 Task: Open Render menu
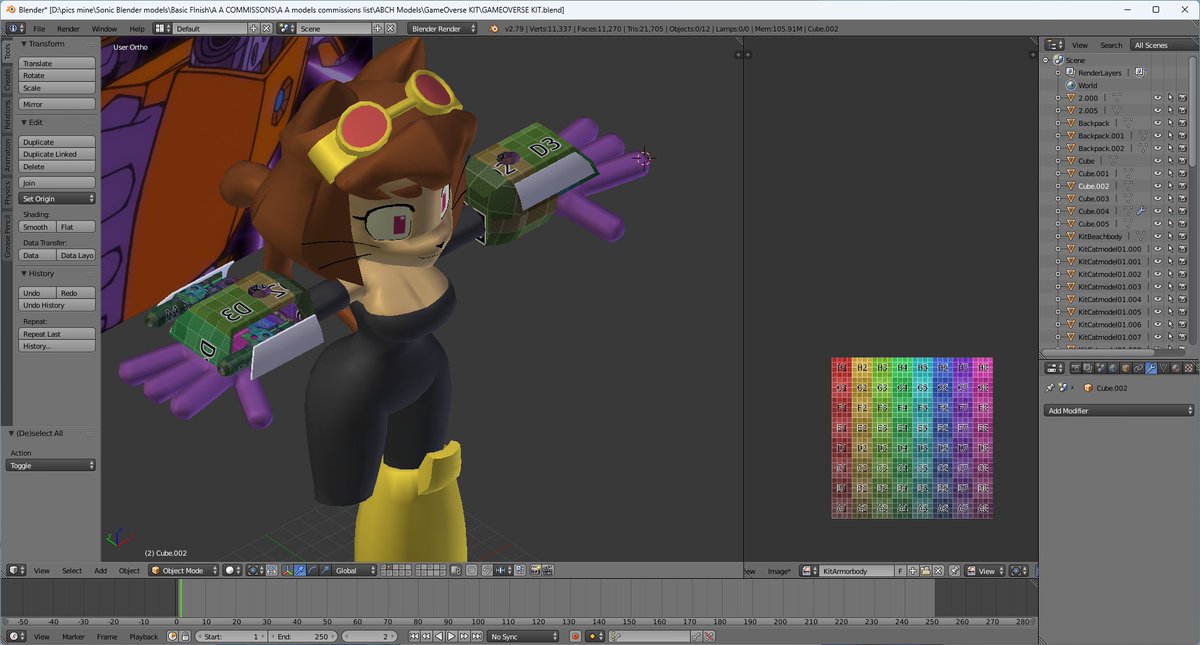point(68,29)
